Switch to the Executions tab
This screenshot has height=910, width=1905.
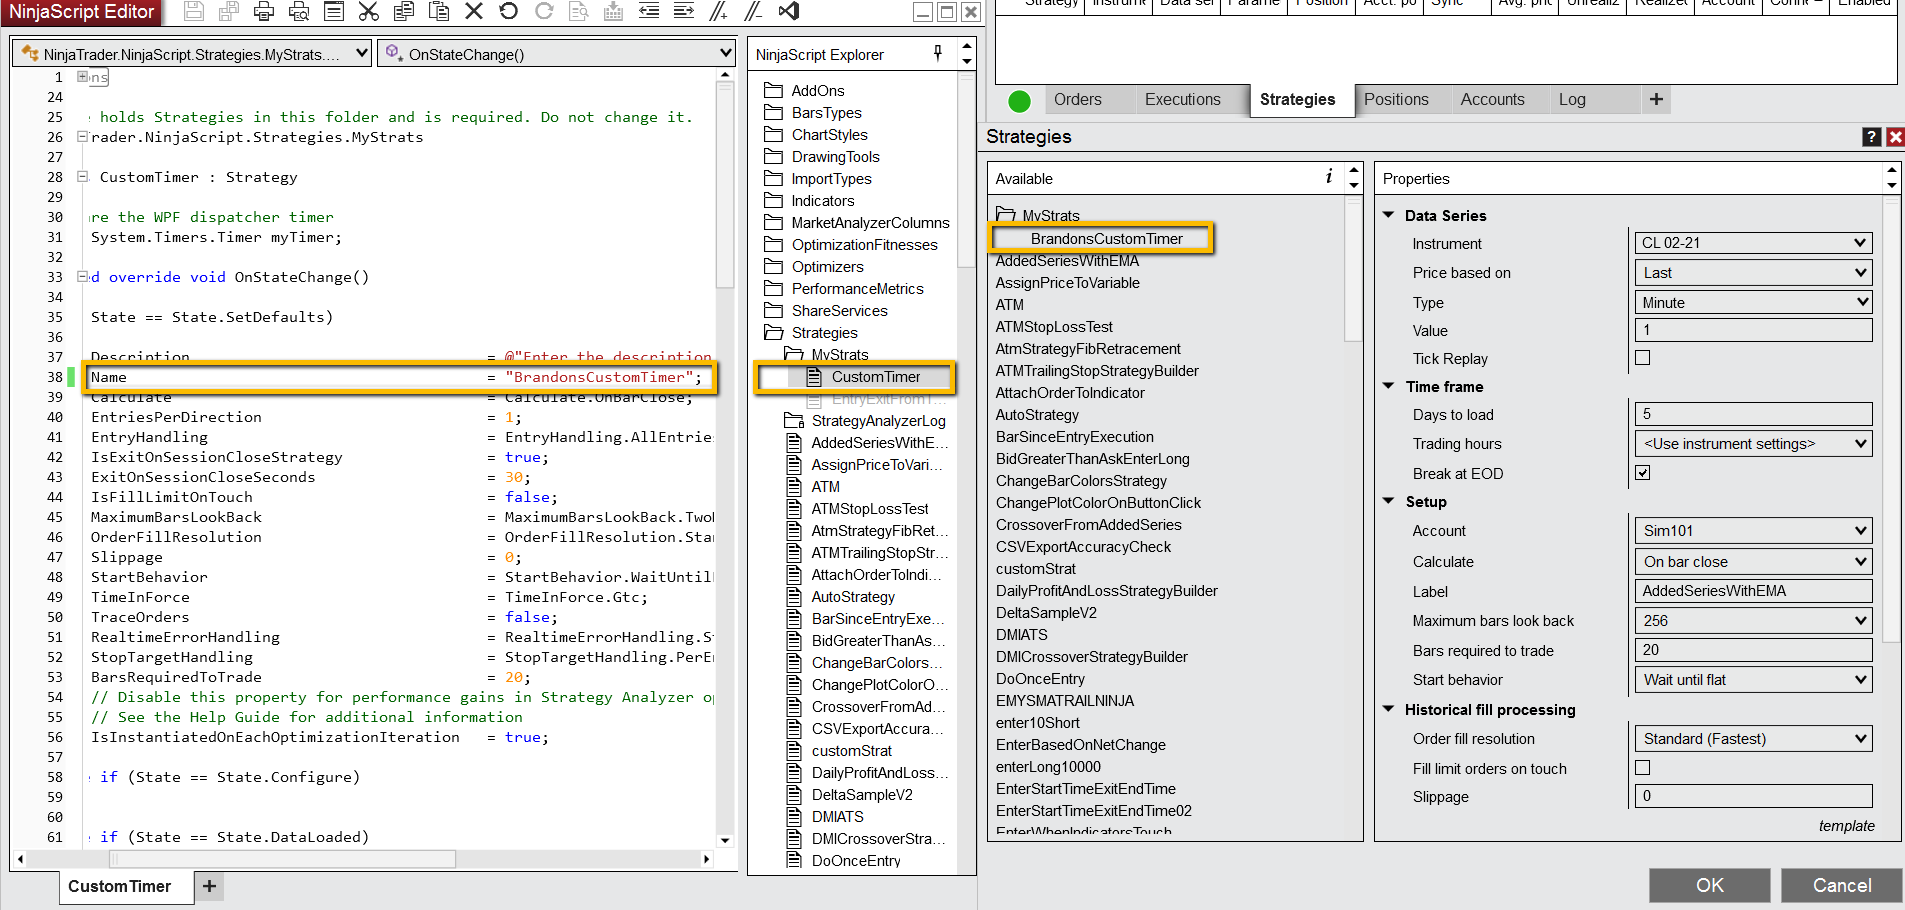pyautogui.click(x=1182, y=100)
